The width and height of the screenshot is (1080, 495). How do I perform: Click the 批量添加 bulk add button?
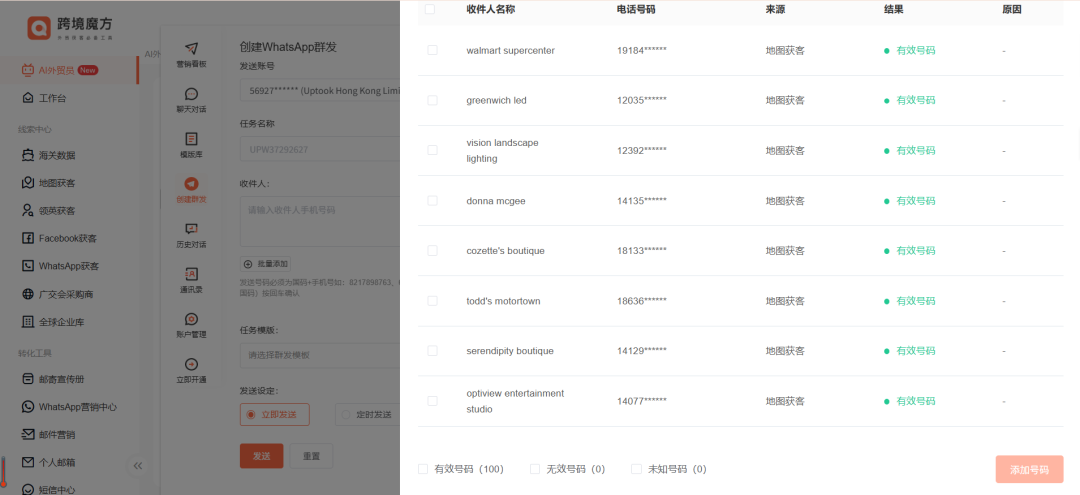tap(265, 264)
